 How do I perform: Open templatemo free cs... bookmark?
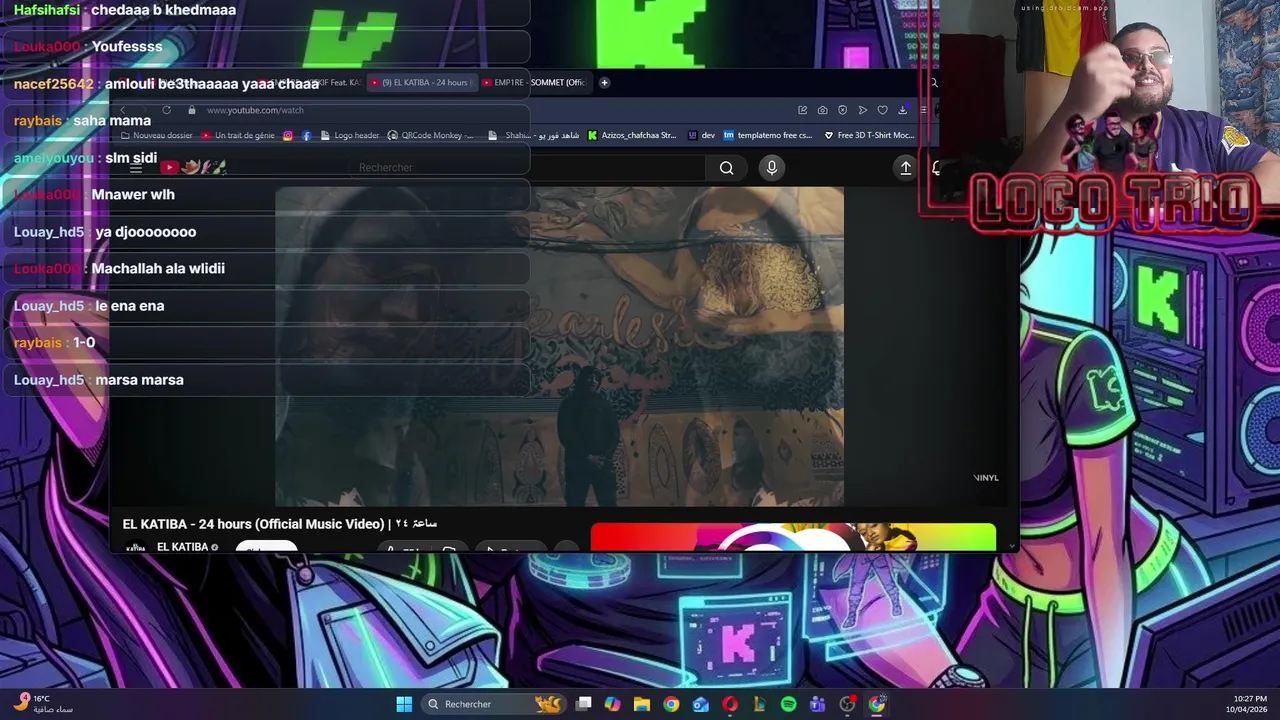tap(768, 136)
